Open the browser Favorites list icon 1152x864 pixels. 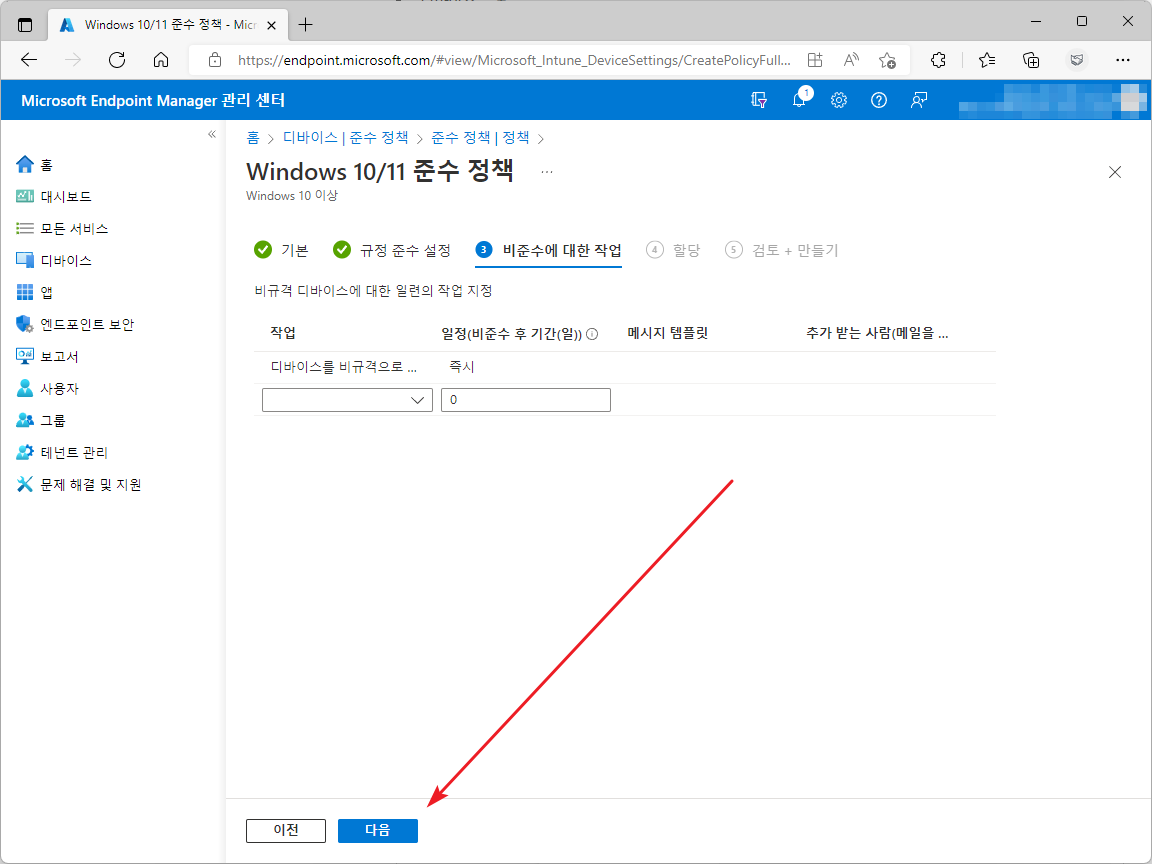(x=987, y=60)
